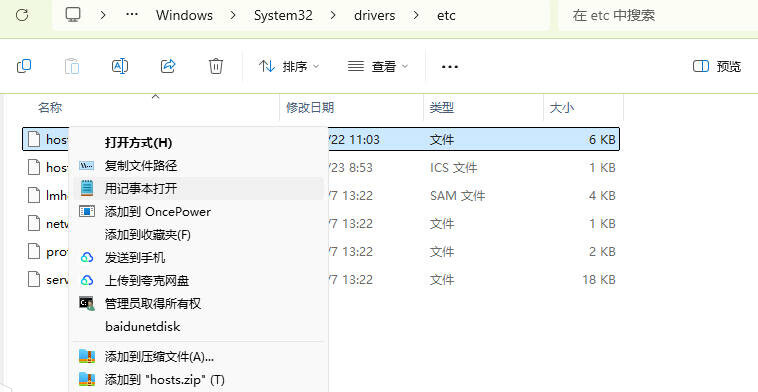Navigate to Windows breadcrumb folder
The image size is (758, 392).
(184, 15)
